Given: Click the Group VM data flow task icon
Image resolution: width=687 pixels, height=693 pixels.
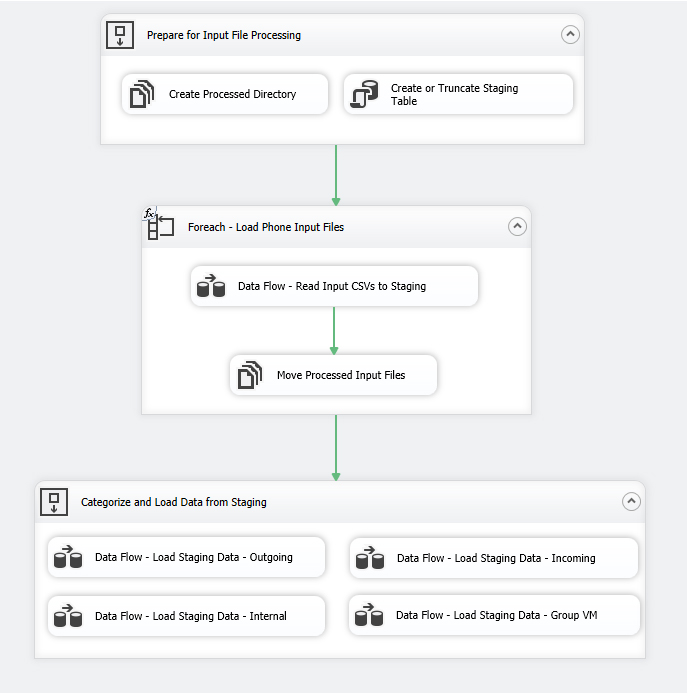Looking at the screenshot, I should (370, 615).
